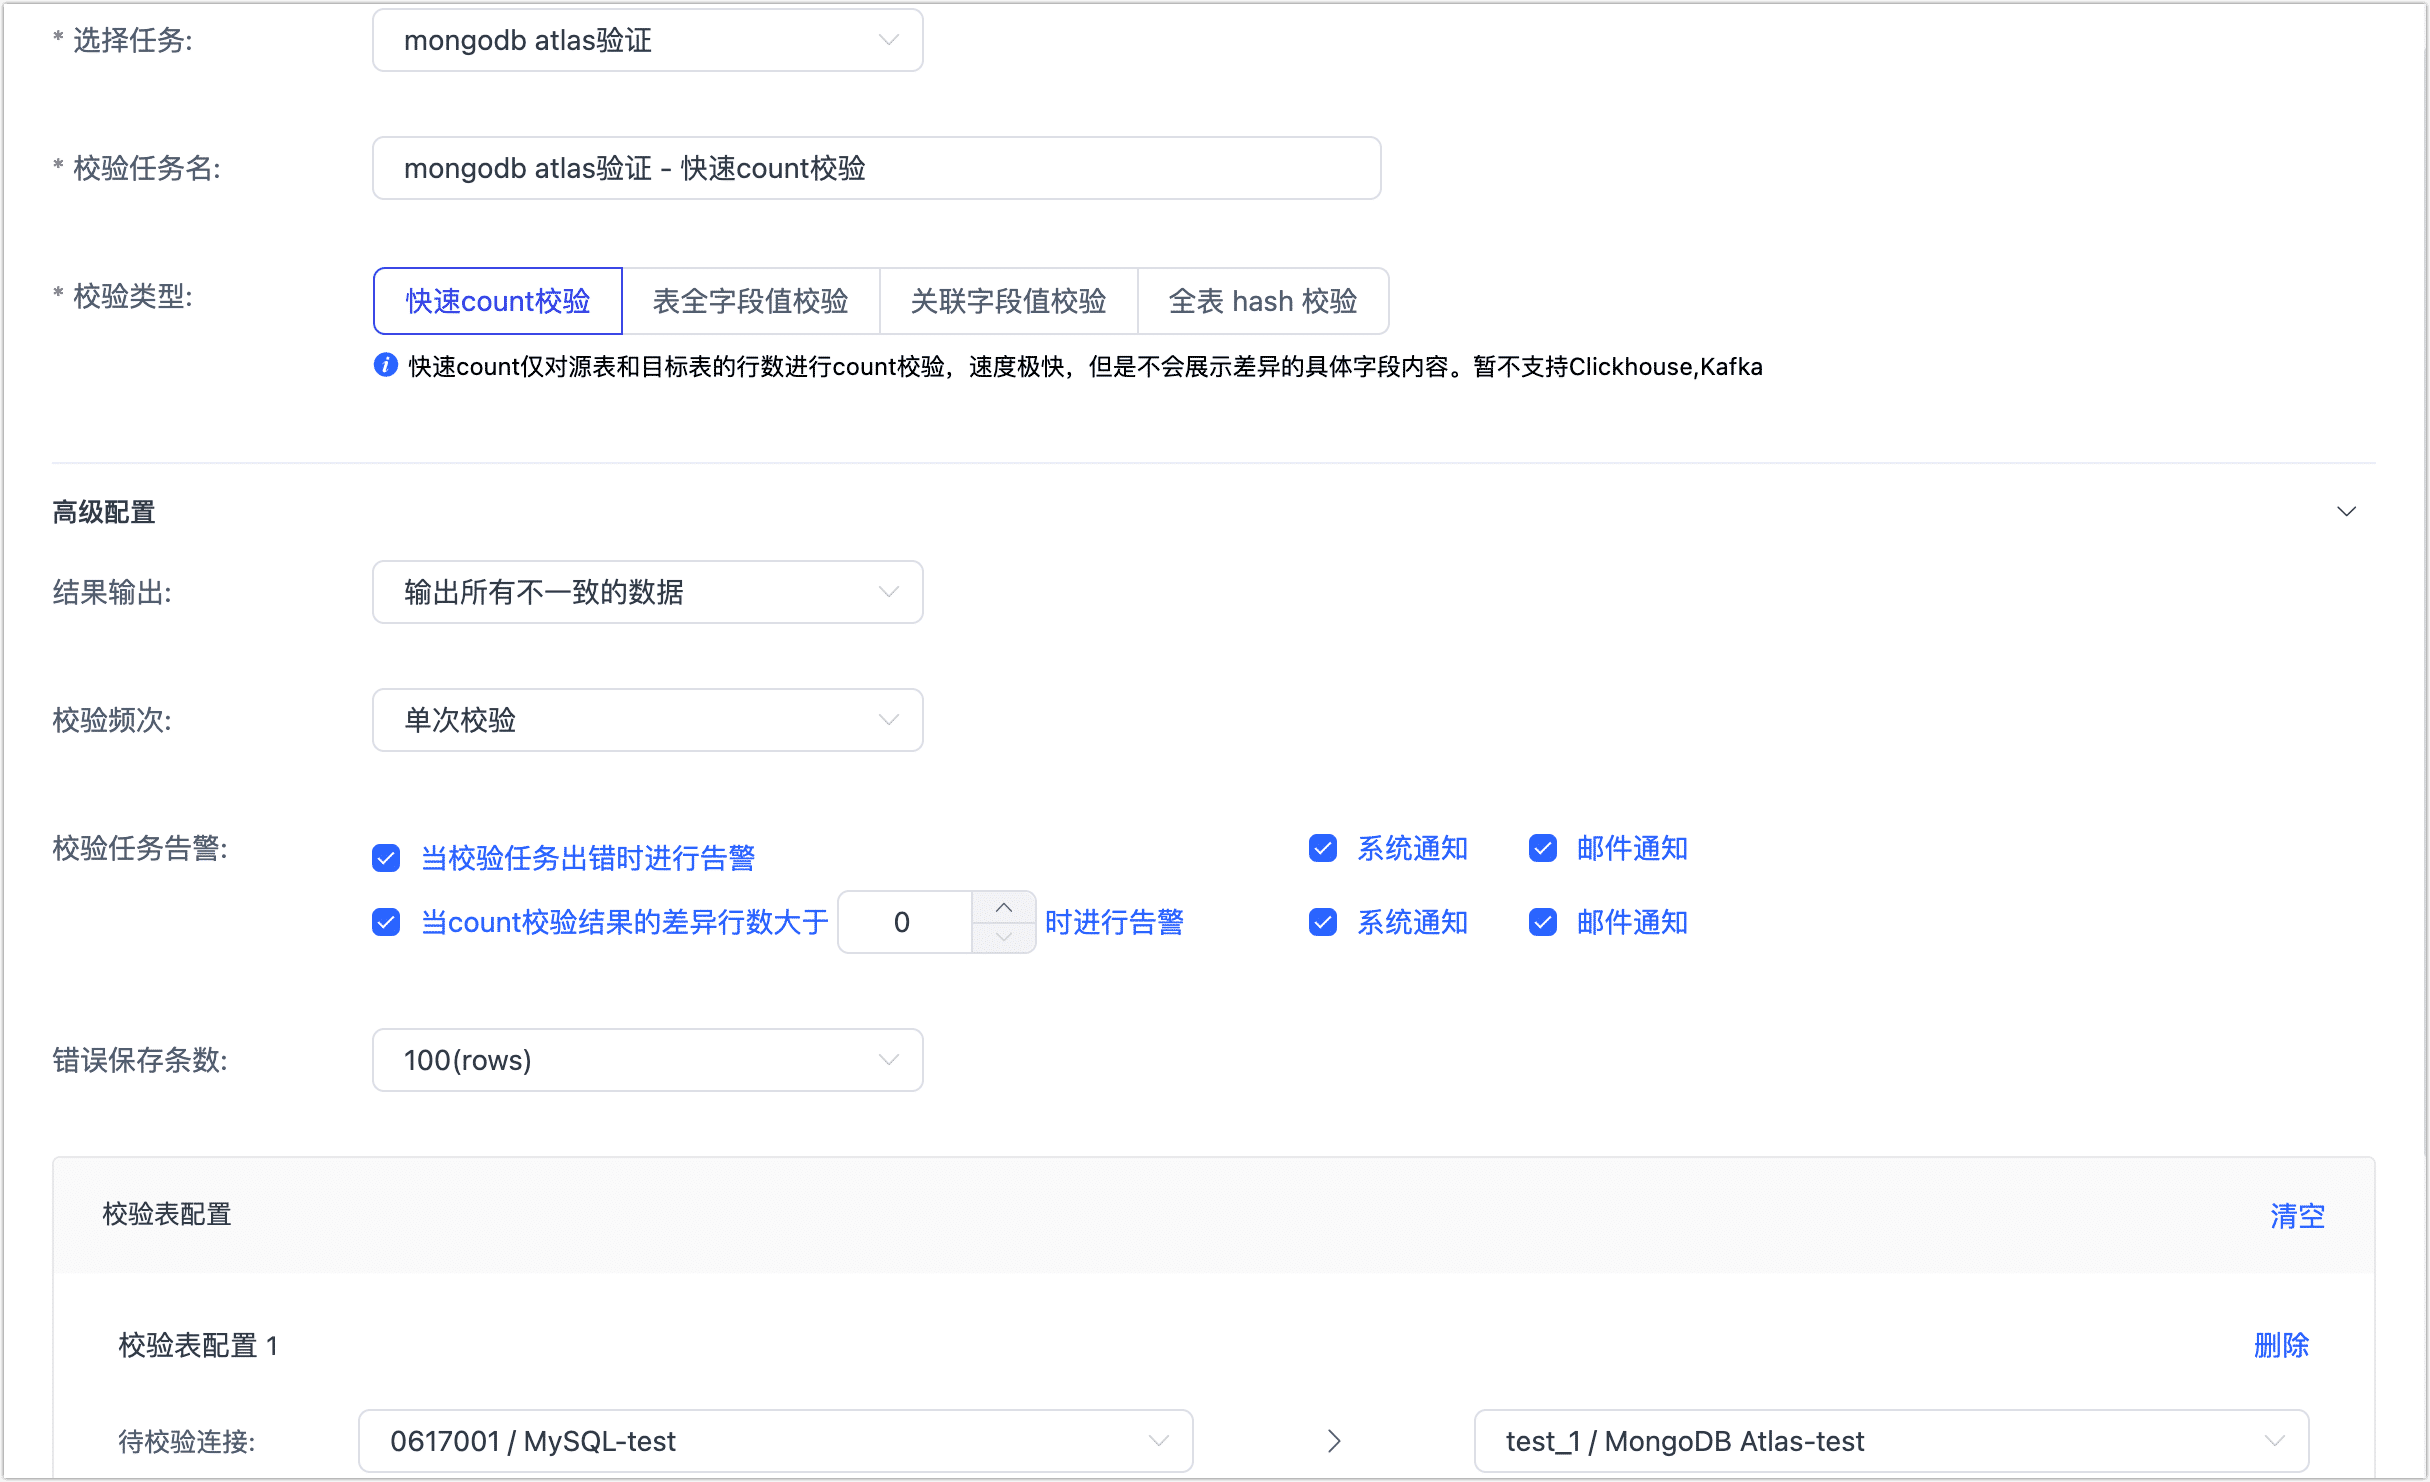Open the 选择任务 dropdown showing mongodb atlas验证

(647, 40)
